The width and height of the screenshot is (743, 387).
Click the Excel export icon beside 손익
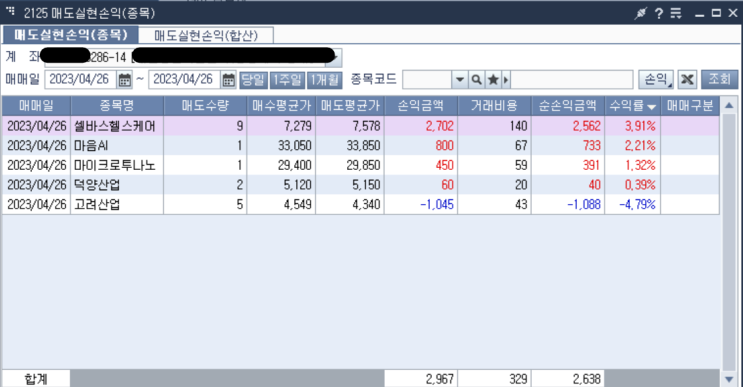(x=687, y=80)
